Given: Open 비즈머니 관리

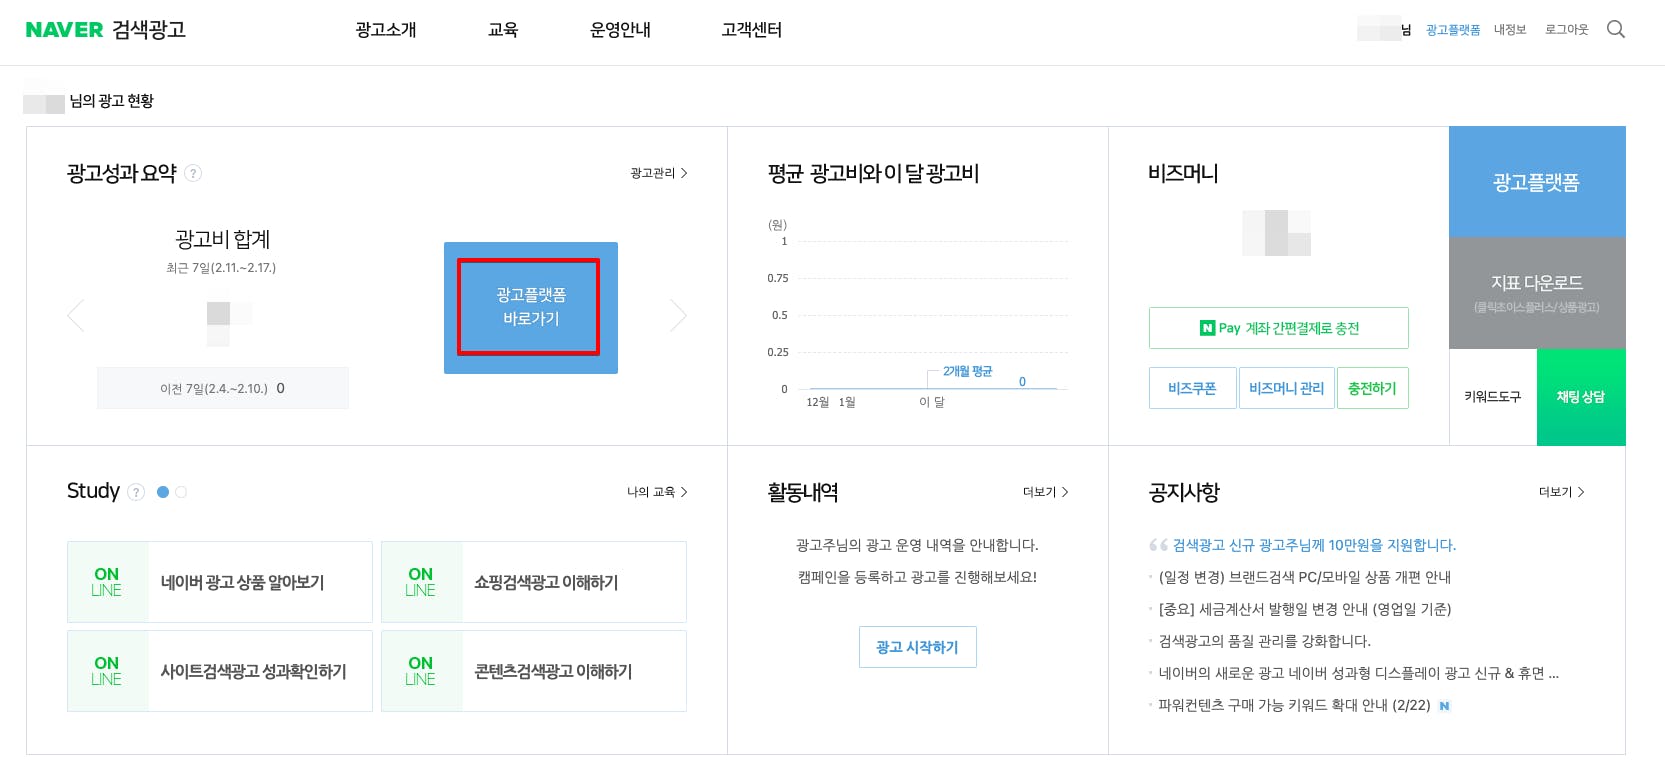Looking at the screenshot, I should coord(1286,388).
